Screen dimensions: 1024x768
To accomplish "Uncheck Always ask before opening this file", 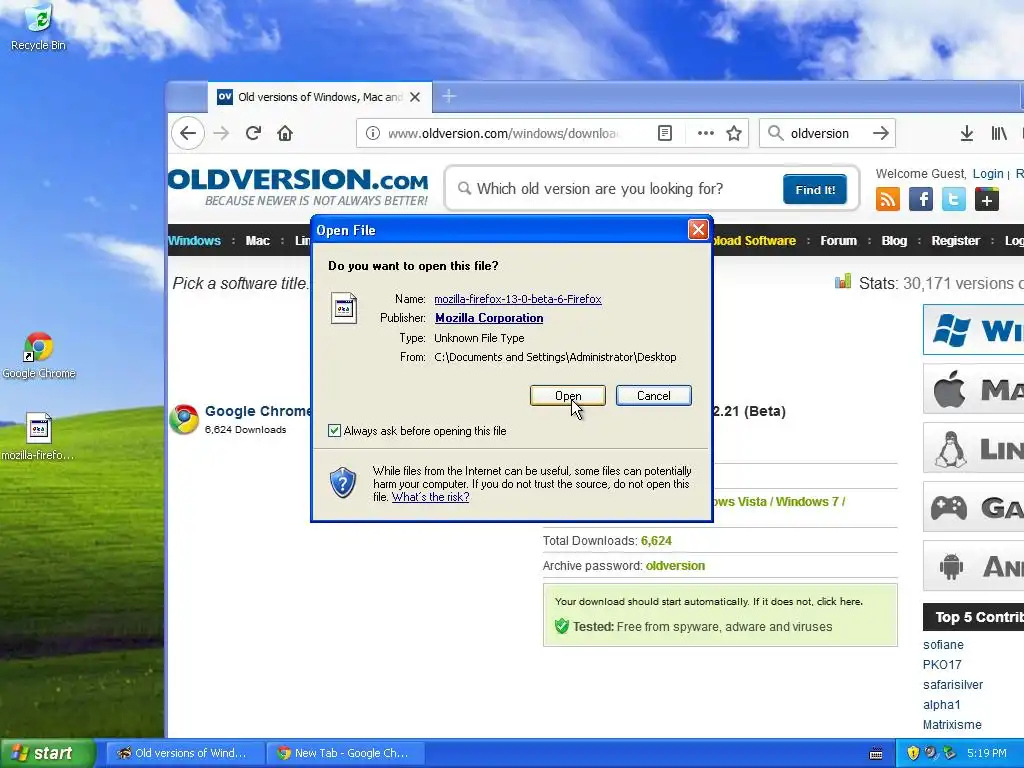I will pyautogui.click(x=334, y=430).
